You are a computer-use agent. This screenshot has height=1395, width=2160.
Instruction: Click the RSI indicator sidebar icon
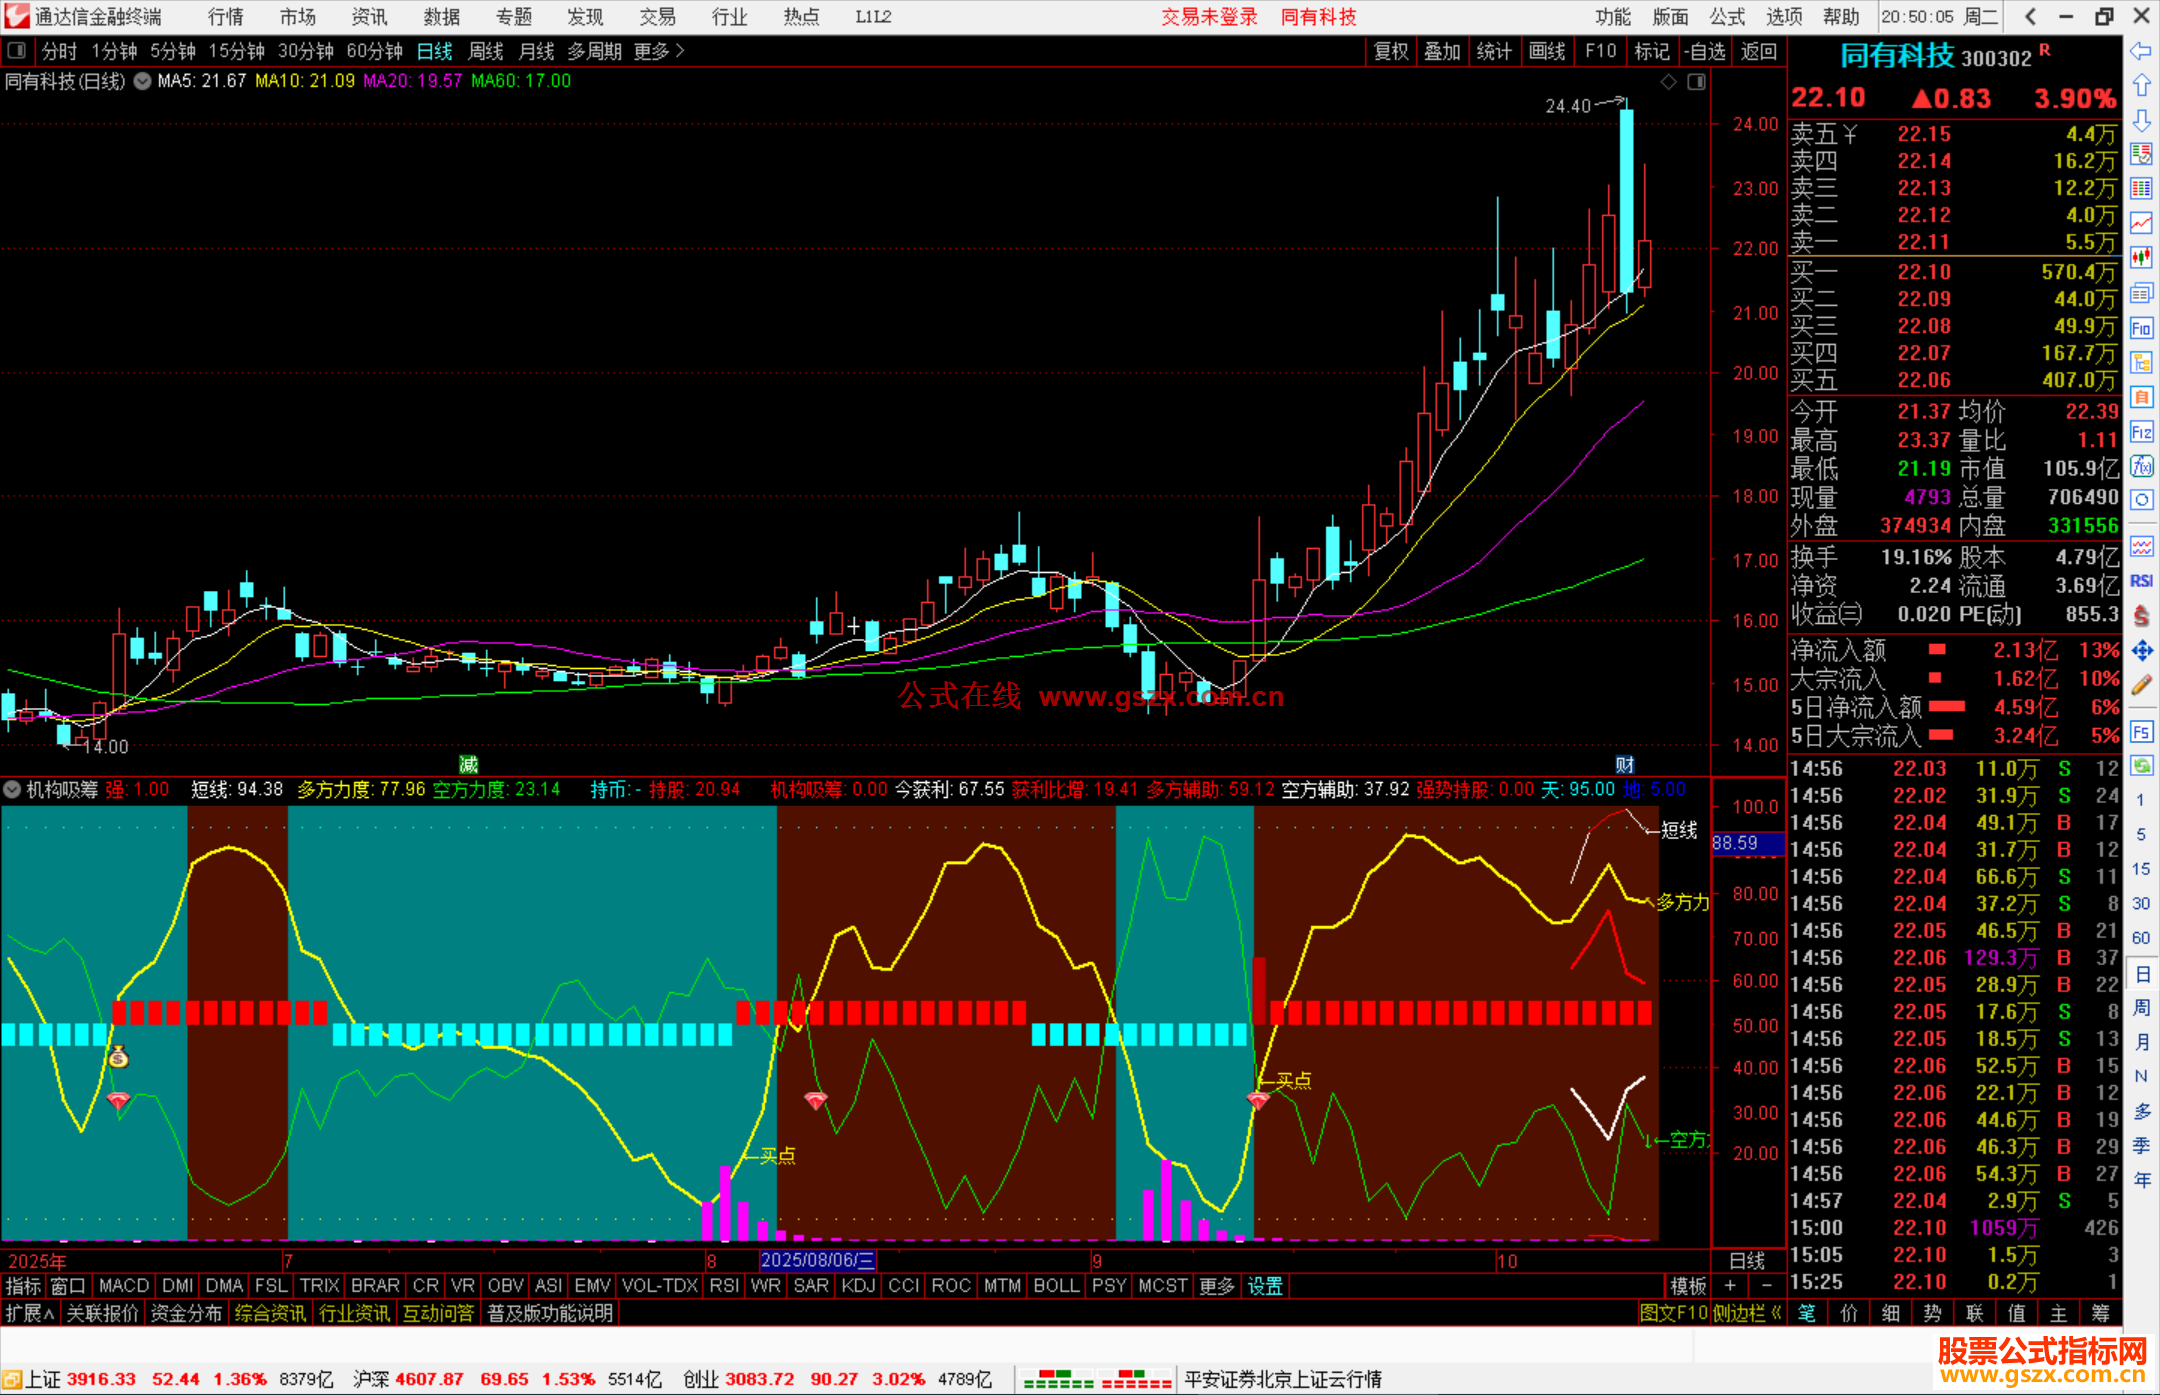click(2141, 581)
